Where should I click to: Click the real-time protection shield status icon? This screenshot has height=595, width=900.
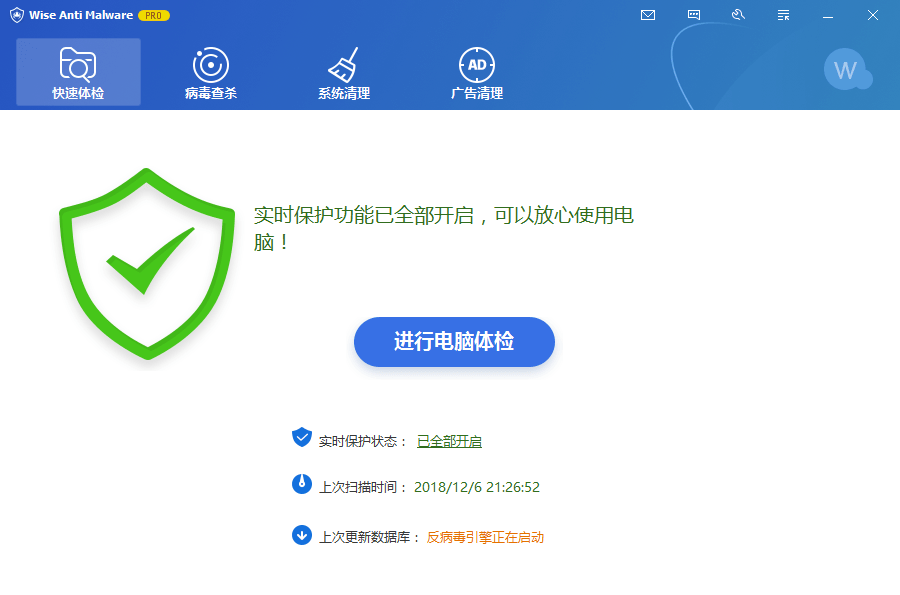[x=302, y=438]
